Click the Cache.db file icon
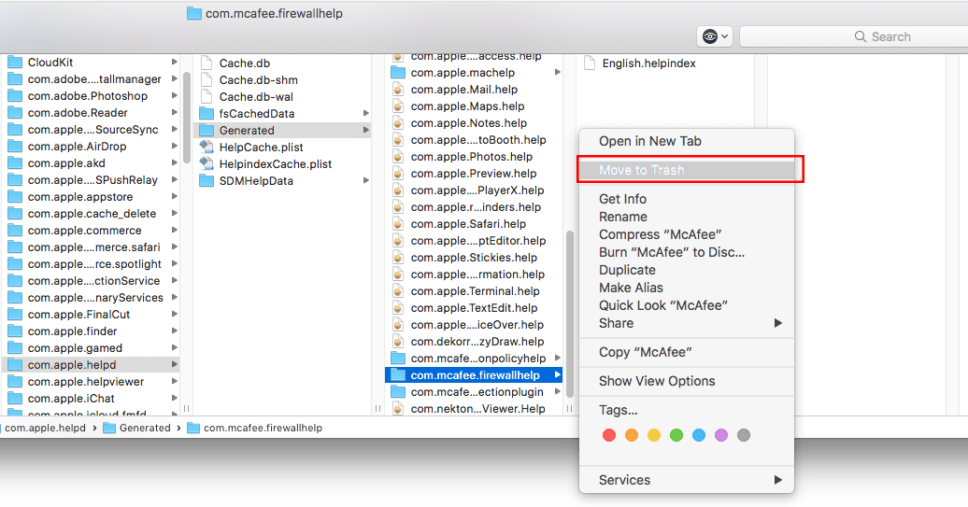The height and width of the screenshot is (507, 968). [207, 63]
